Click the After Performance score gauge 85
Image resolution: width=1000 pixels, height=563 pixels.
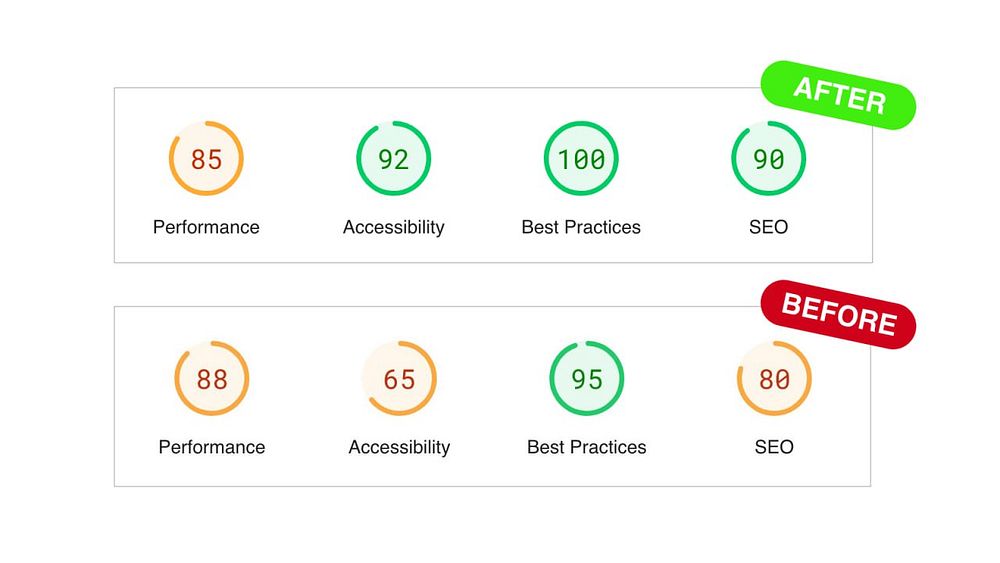(x=206, y=158)
